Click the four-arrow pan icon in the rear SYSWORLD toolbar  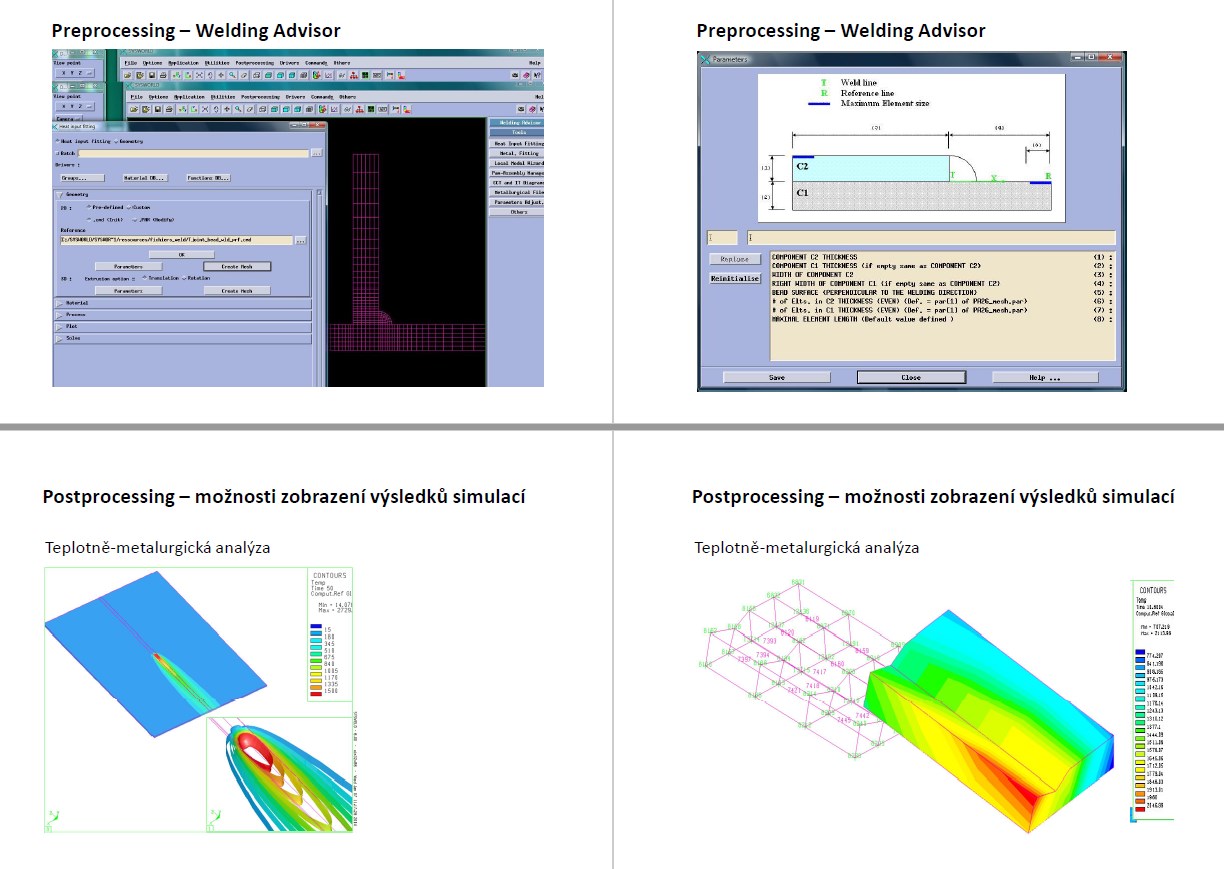click(x=221, y=75)
